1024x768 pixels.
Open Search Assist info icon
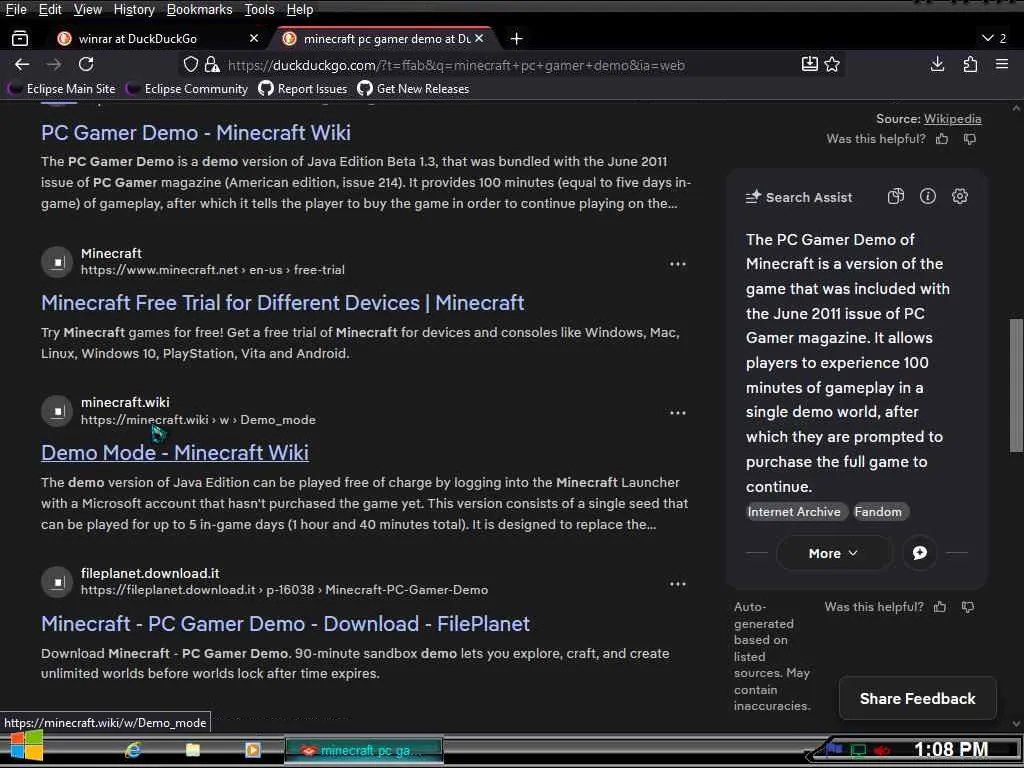(927, 197)
